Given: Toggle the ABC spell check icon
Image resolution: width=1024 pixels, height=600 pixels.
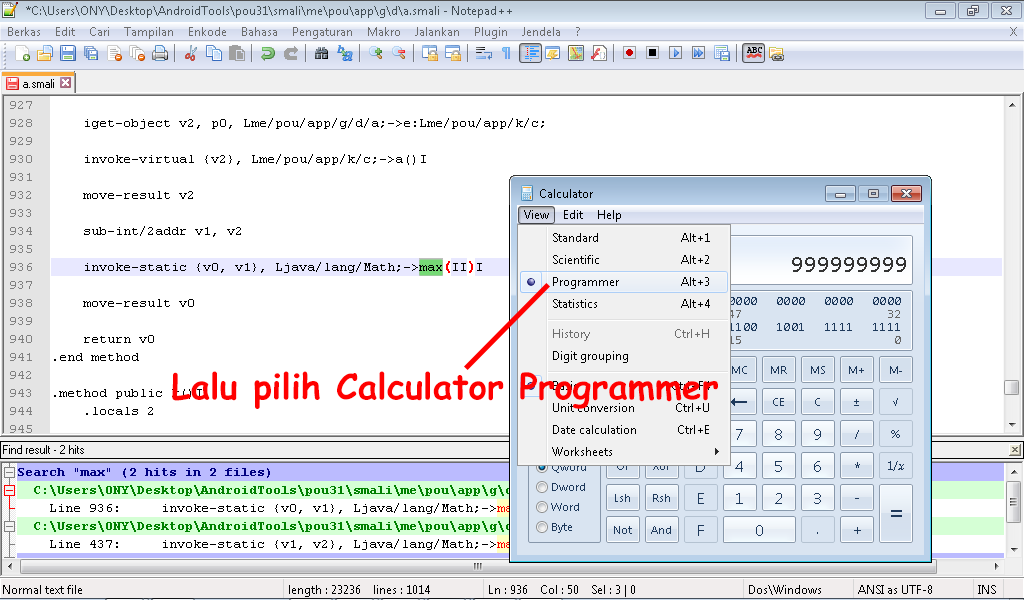Looking at the screenshot, I should click(754, 54).
